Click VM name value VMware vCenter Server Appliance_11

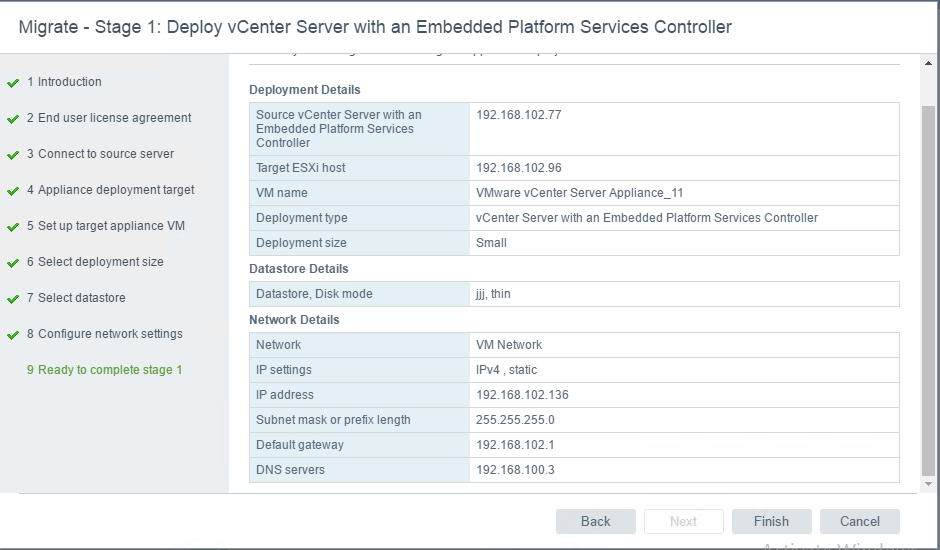(x=579, y=193)
